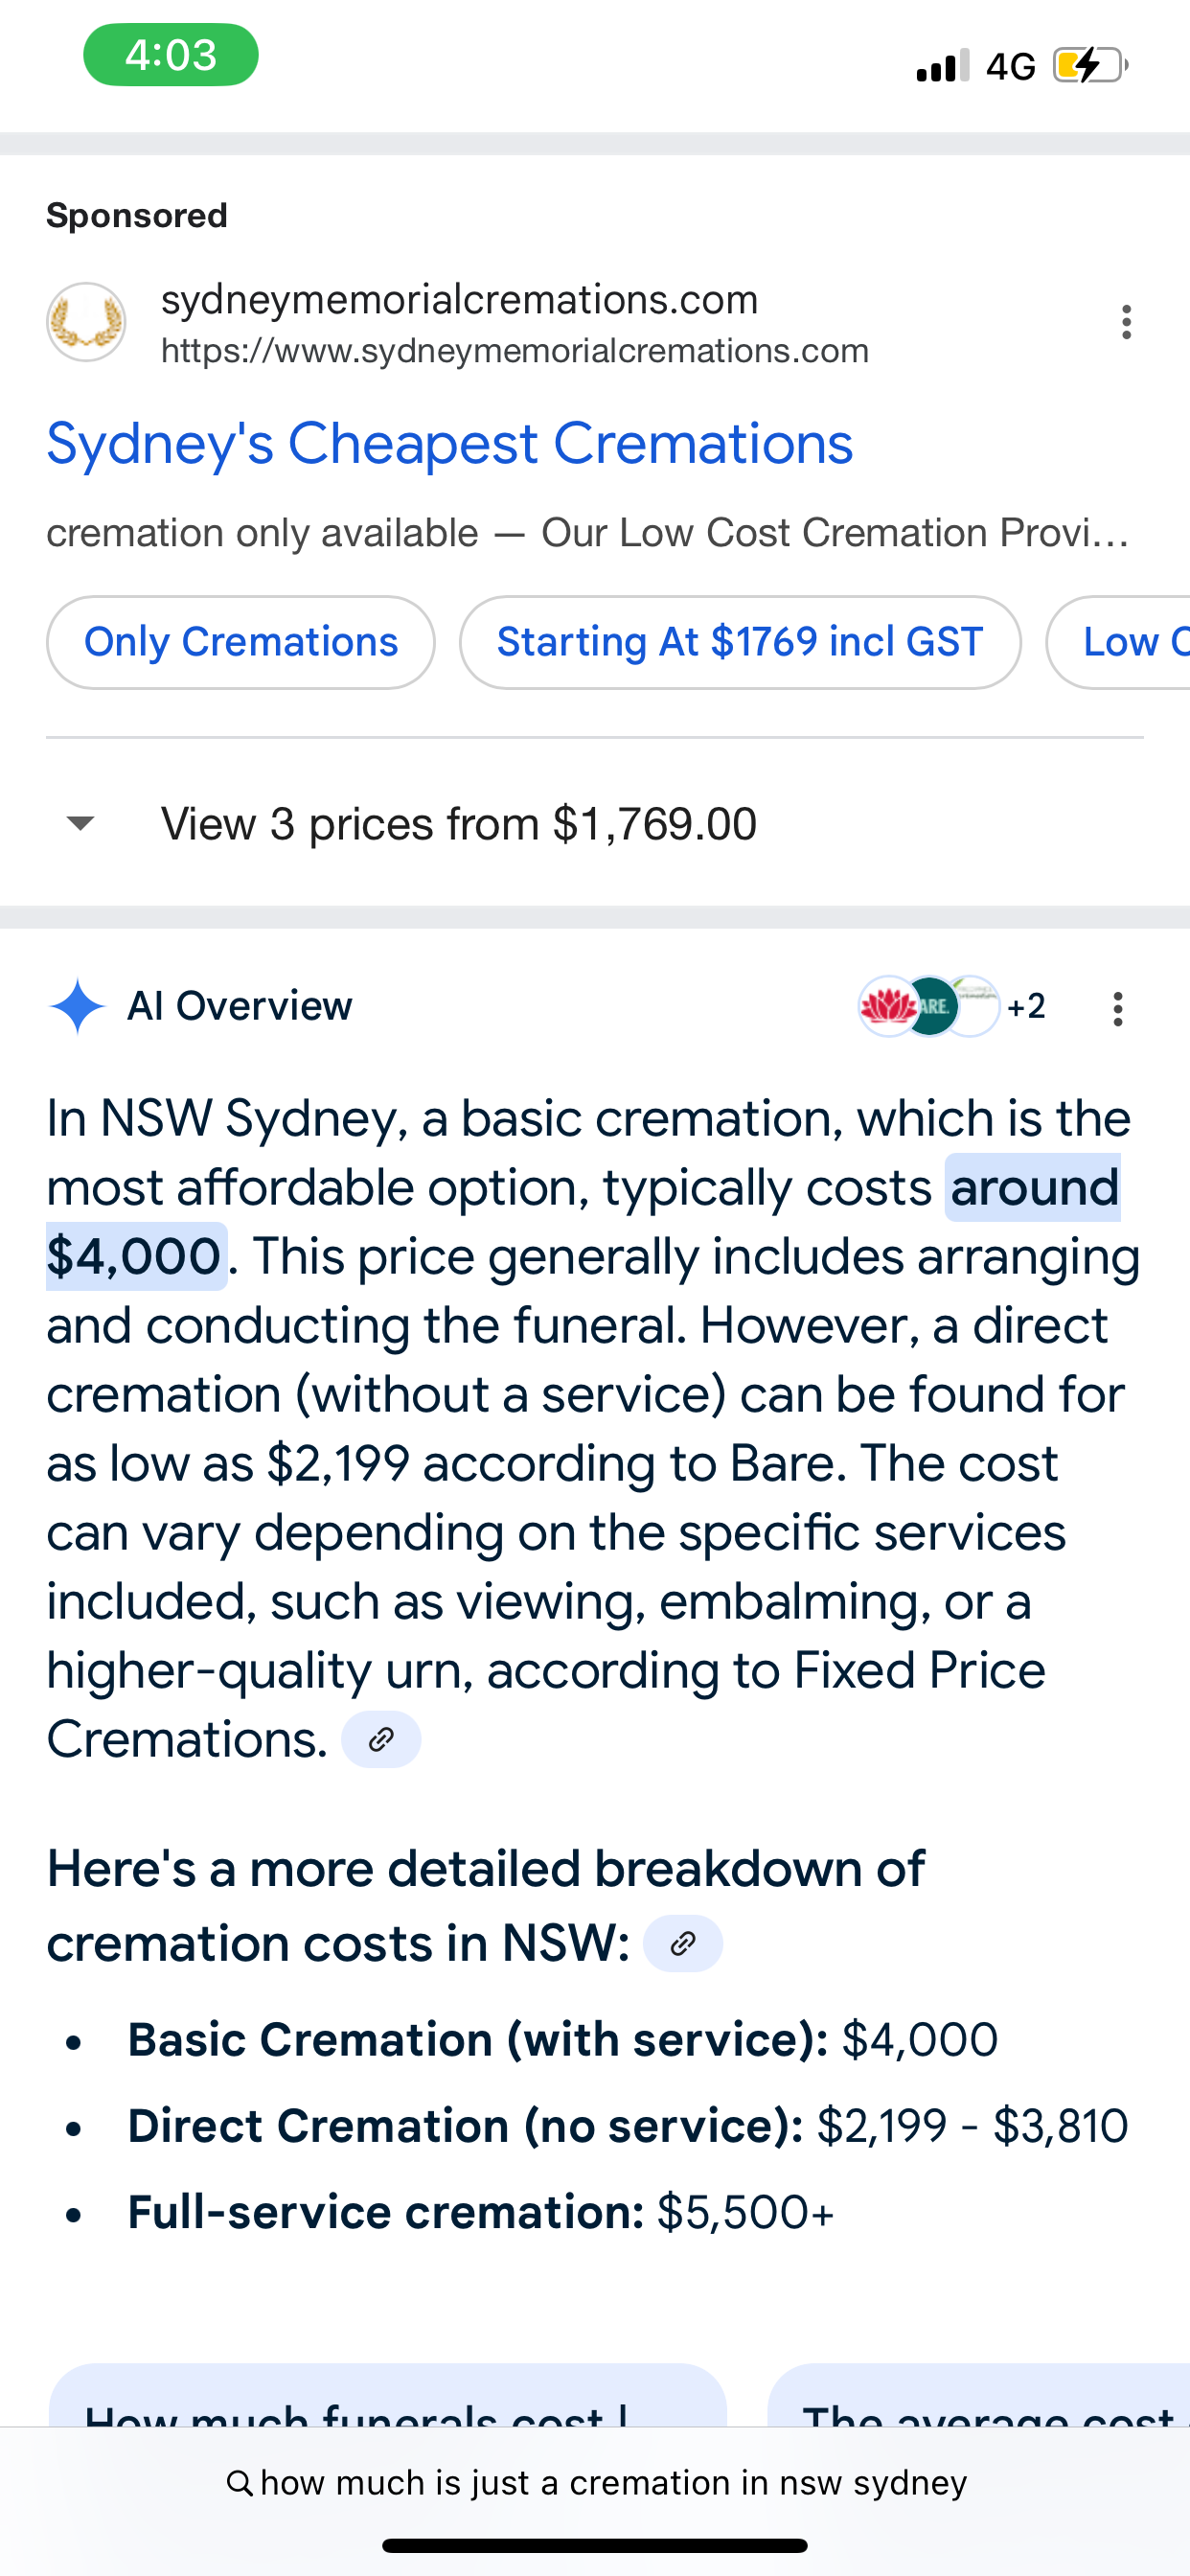Open the sponsored ad three-dot menu

click(x=1126, y=322)
